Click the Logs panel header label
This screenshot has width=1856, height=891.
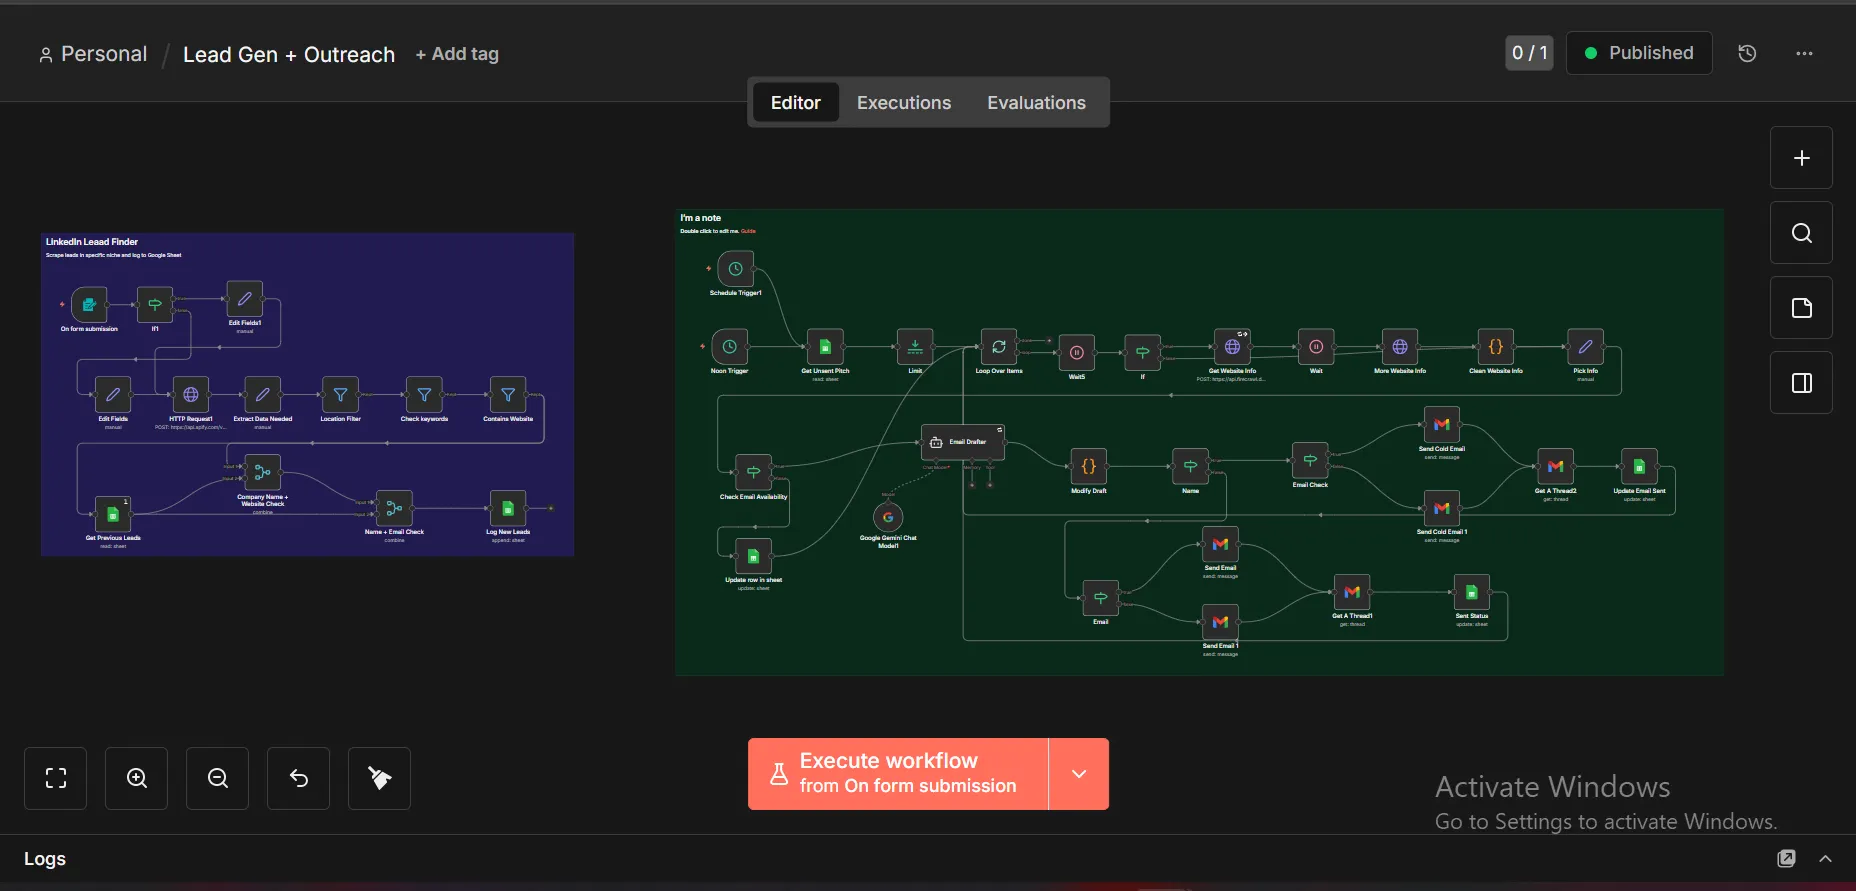45,859
